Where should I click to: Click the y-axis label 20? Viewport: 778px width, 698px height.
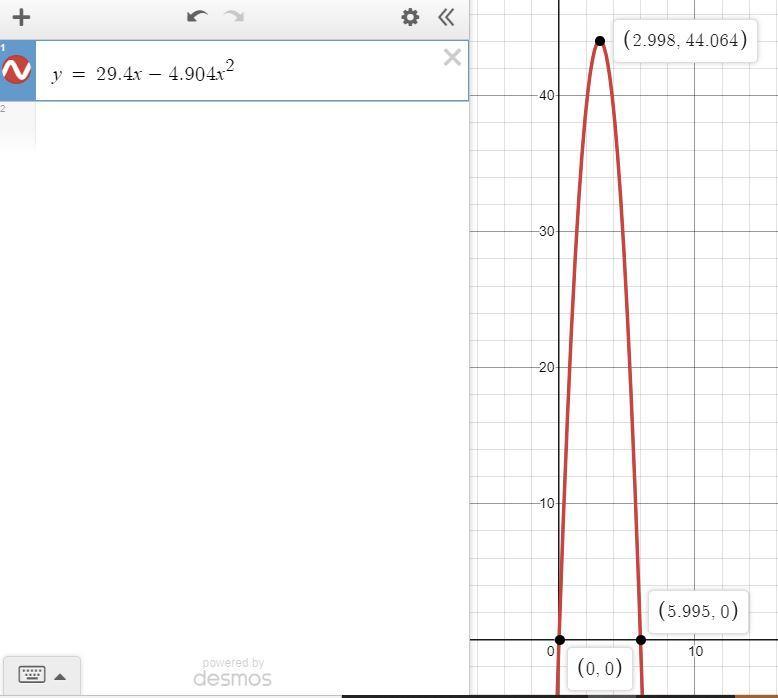(x=546, y=367)
